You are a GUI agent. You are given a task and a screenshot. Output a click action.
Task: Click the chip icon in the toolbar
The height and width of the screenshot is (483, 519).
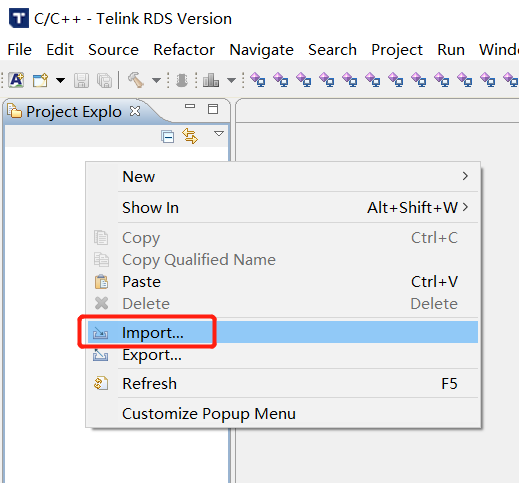(182, 80)
